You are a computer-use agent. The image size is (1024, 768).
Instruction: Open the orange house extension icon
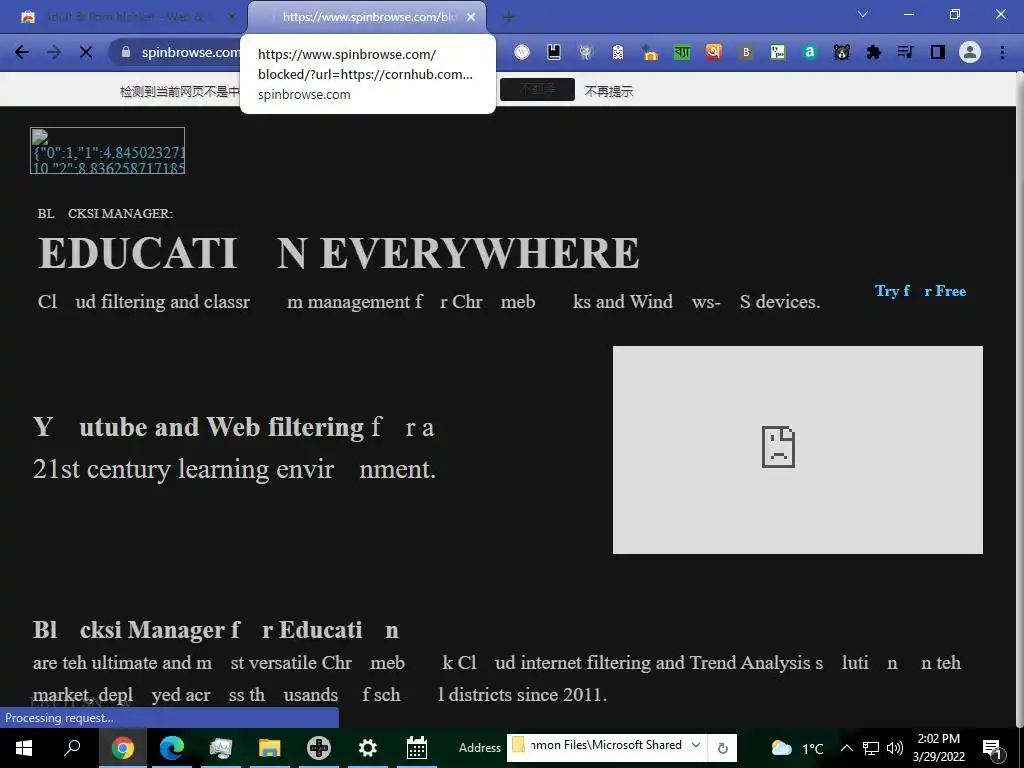point(650,52)
